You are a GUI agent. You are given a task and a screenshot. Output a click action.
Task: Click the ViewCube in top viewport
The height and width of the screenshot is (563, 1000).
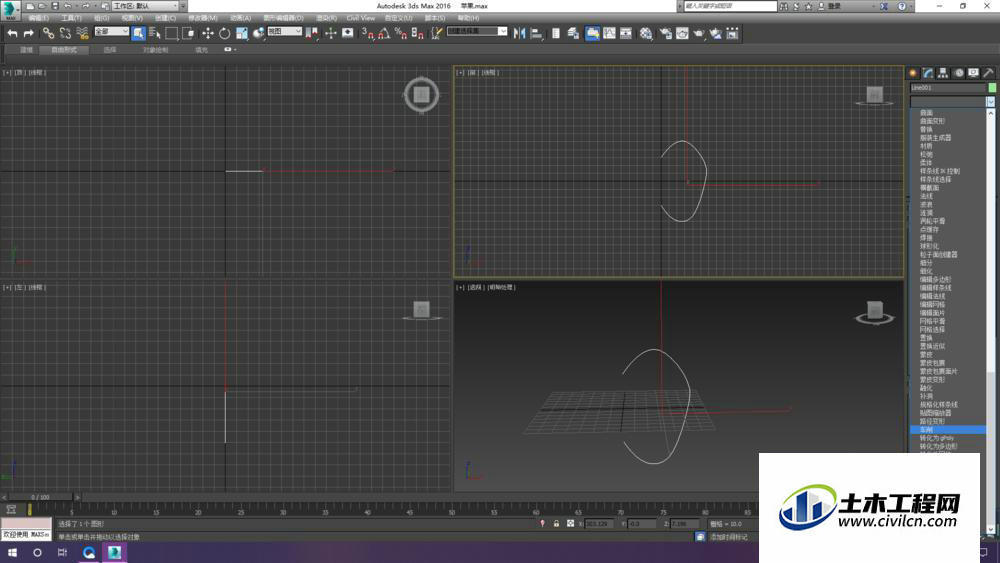[421, 95]
